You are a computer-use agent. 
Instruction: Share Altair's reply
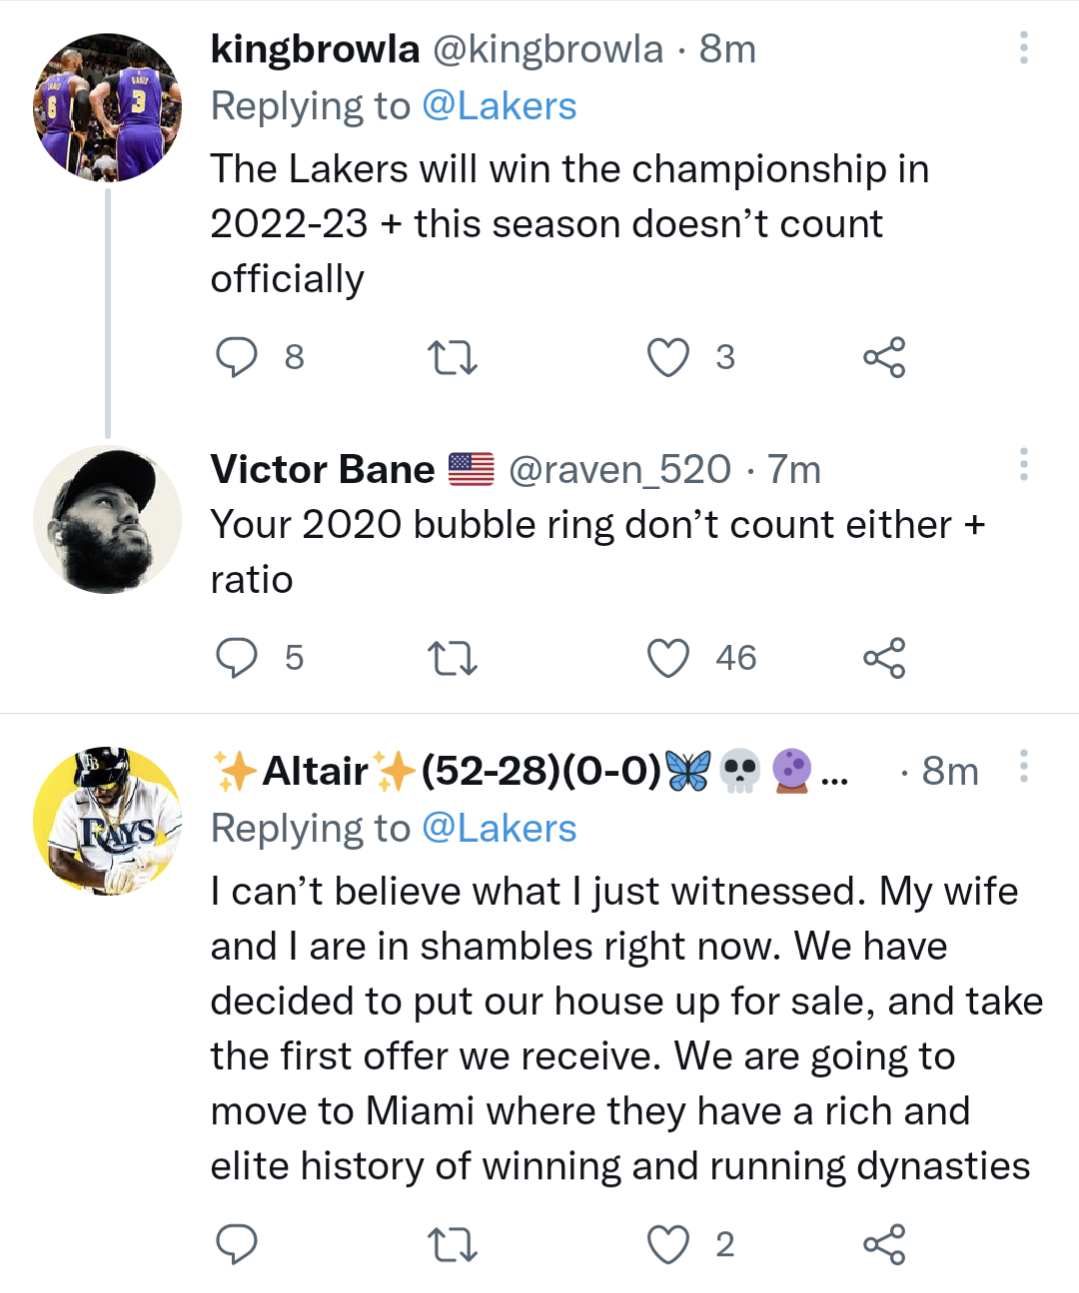pos(885,1245)
